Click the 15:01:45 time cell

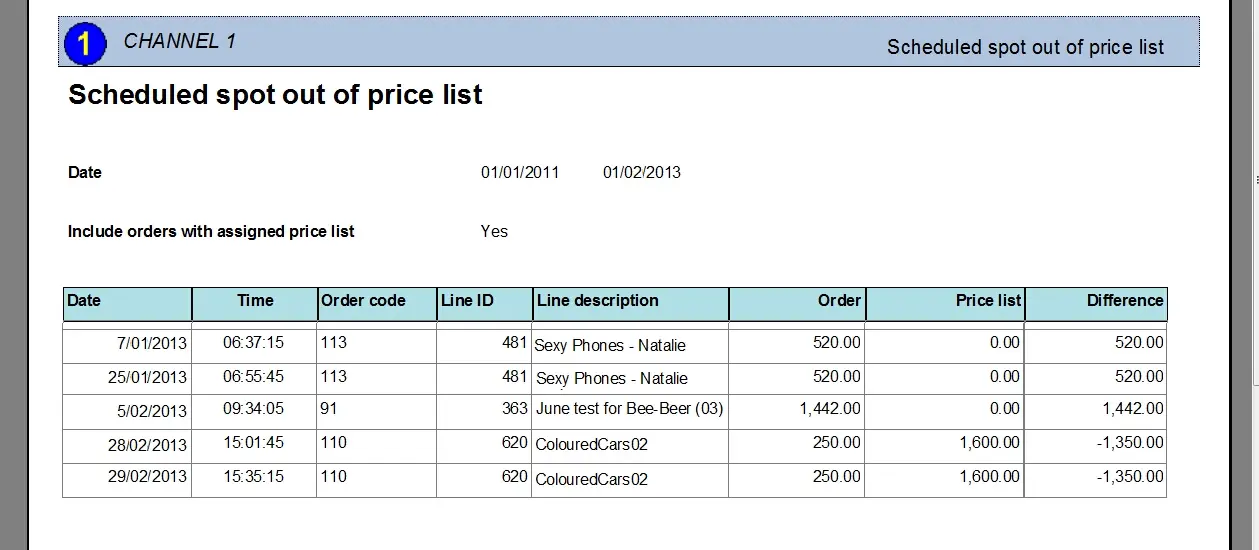coord(253,442)
